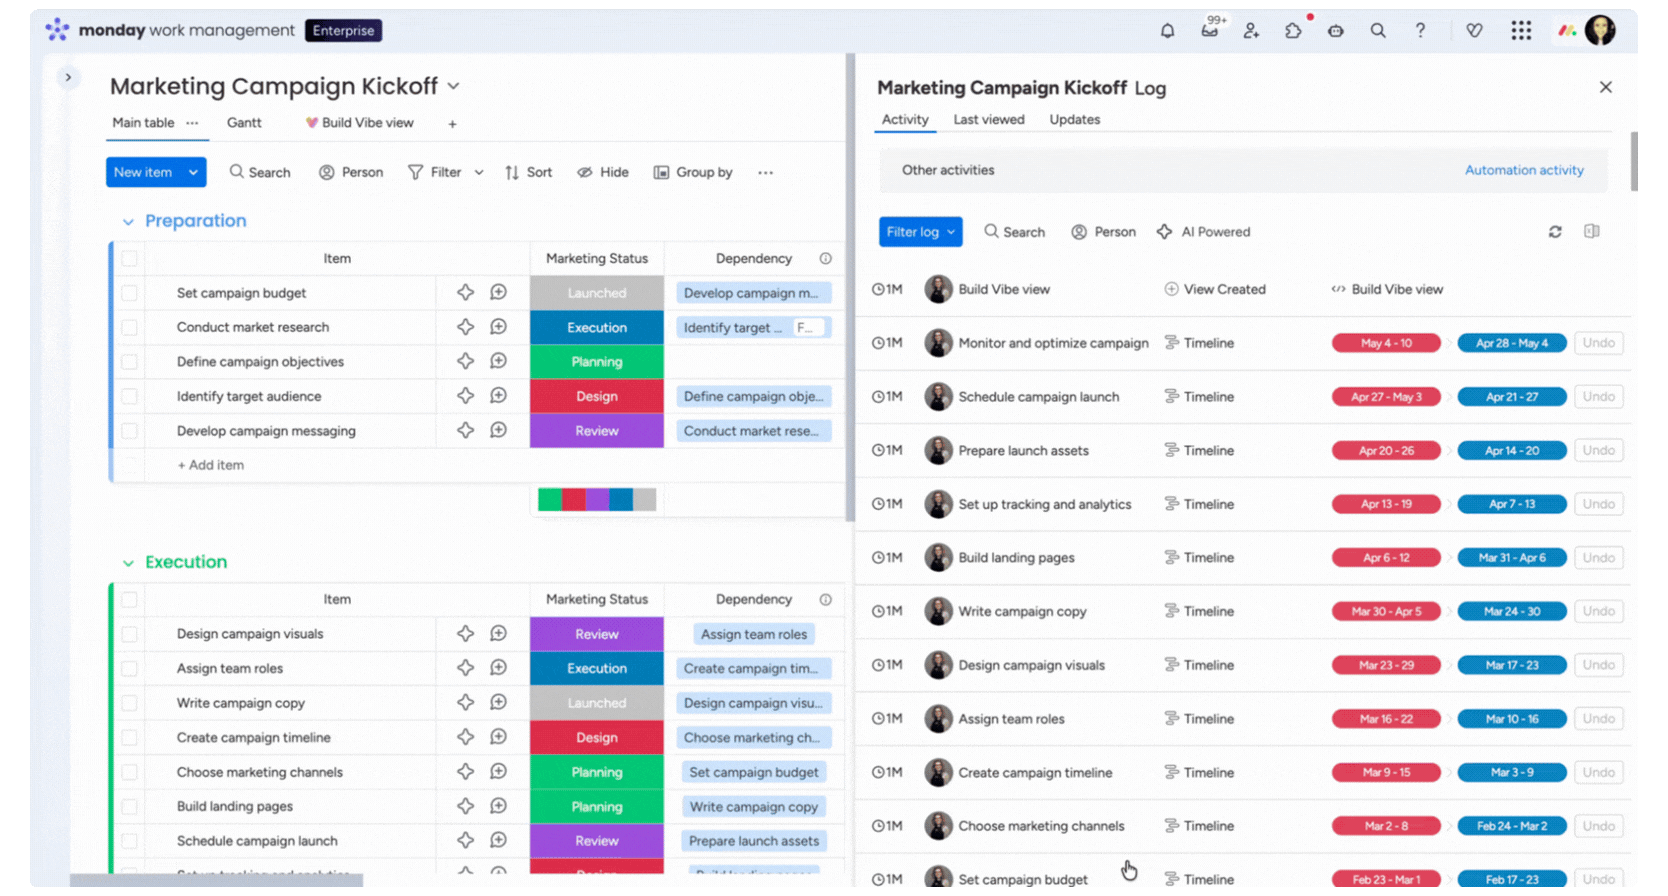Viewport: 1668px width, 896px height.
Task: Open the inbox icon showing 99+
Action: click(x=1210, y=30)
